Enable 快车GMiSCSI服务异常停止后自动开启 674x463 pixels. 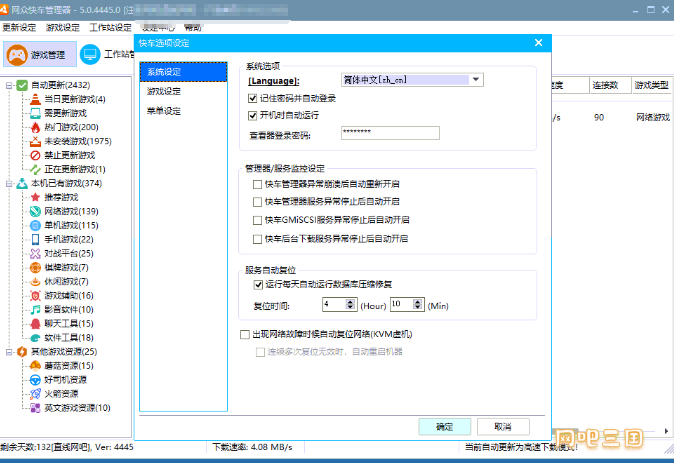click(257, 220)
